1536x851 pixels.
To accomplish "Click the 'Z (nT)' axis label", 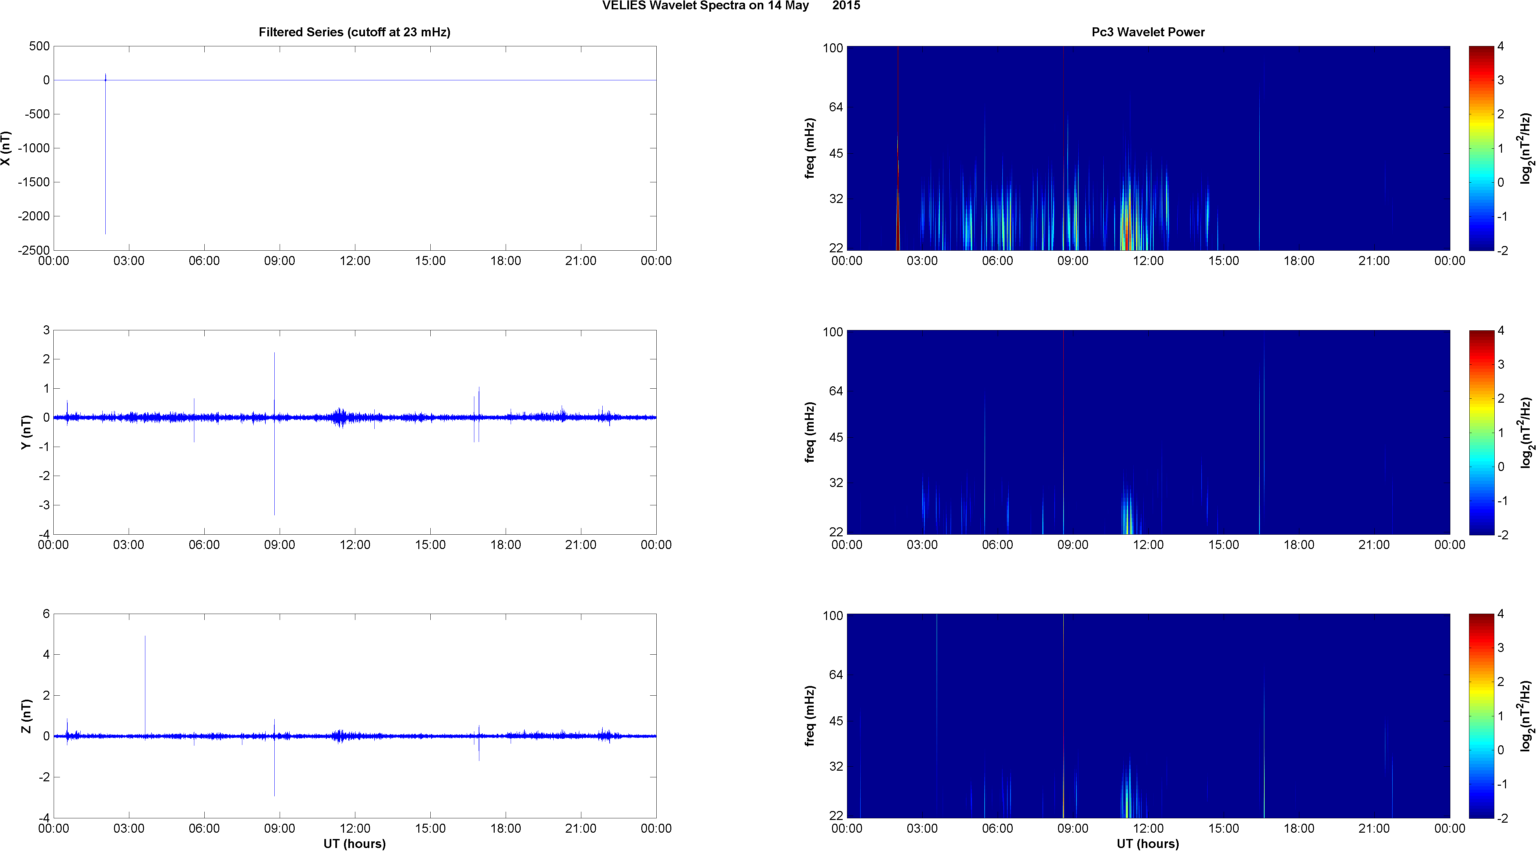I will click(x=27, y=716).
